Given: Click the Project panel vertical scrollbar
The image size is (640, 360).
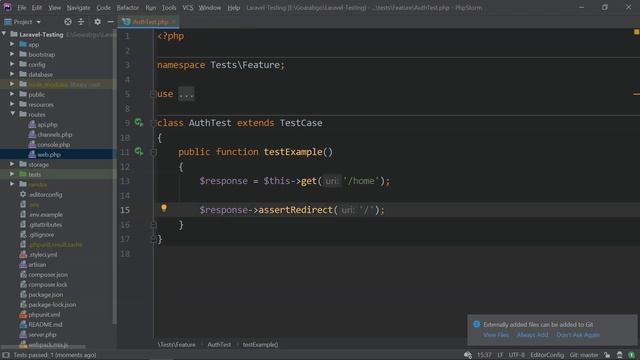Looking at the screenshot, I should pyautogui.click(x=114, y=176).
